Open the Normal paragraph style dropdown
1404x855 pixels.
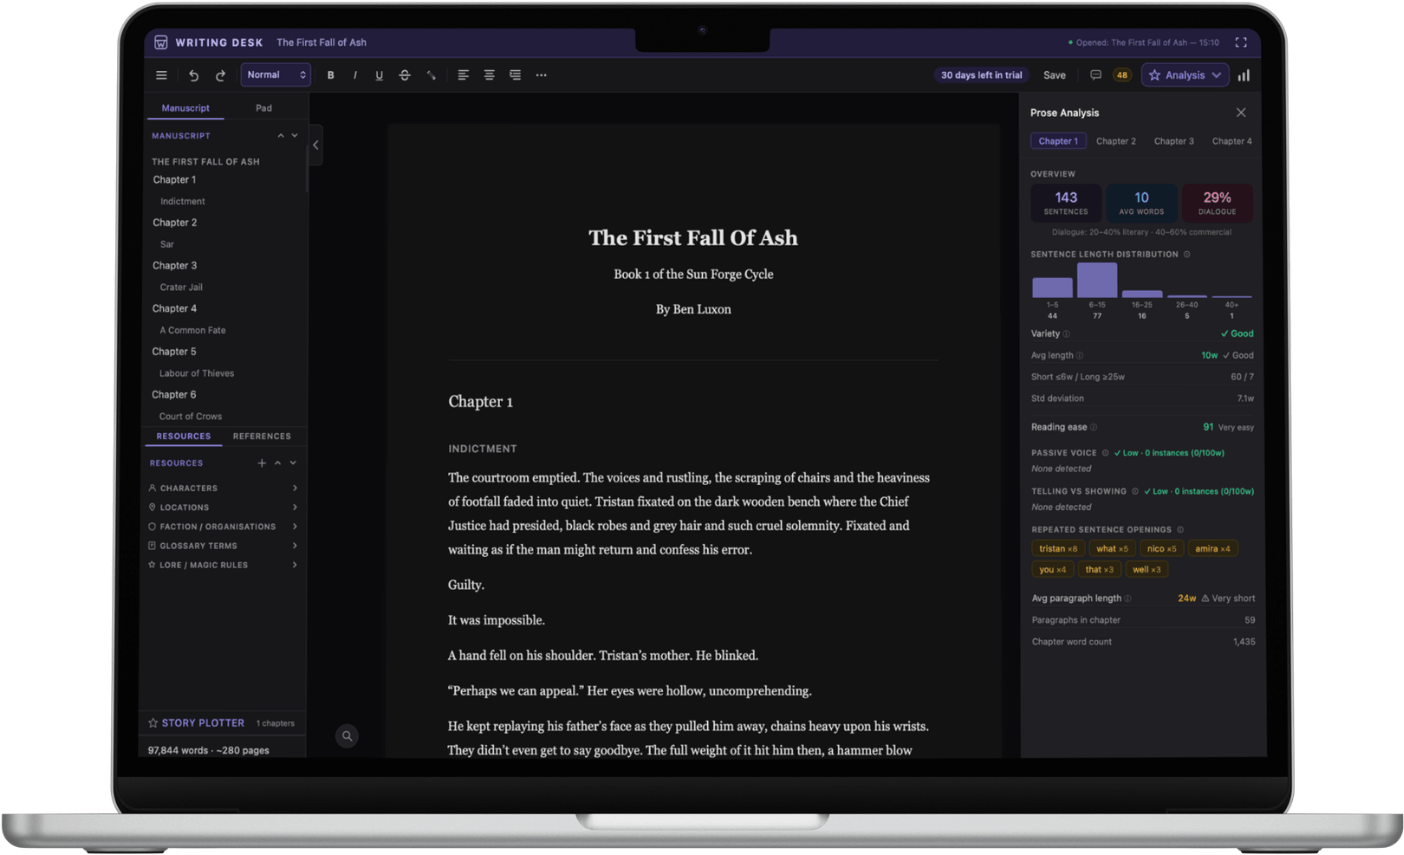point(275,75)
